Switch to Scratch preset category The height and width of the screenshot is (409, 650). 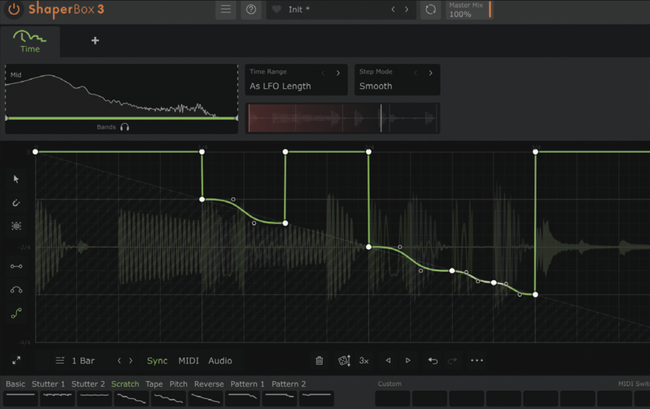pos(125,384)
